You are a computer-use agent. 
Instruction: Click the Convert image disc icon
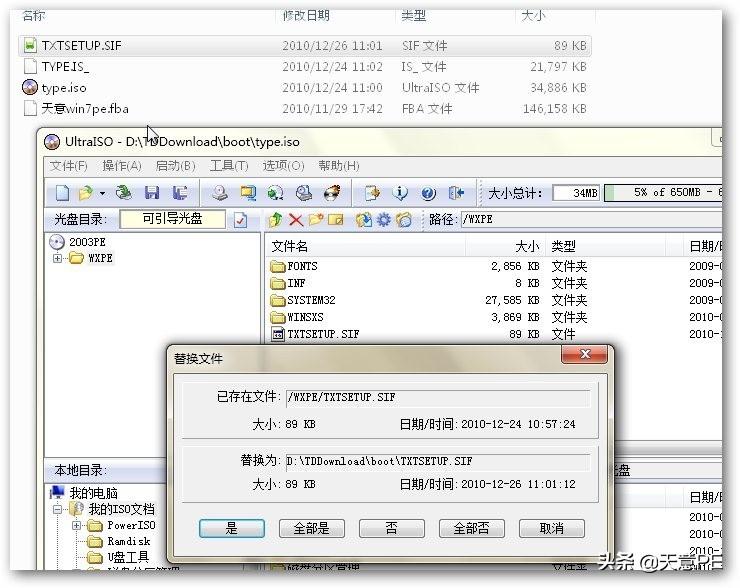click(276, 193)
